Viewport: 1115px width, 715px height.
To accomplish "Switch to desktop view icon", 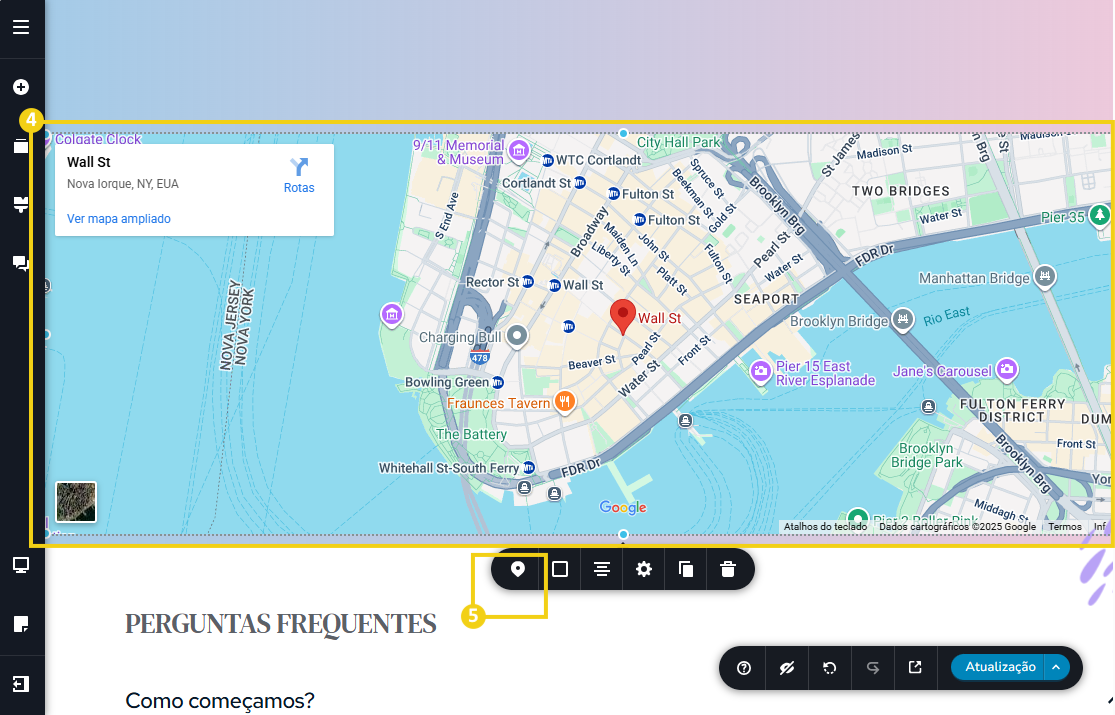I will 21,565.
